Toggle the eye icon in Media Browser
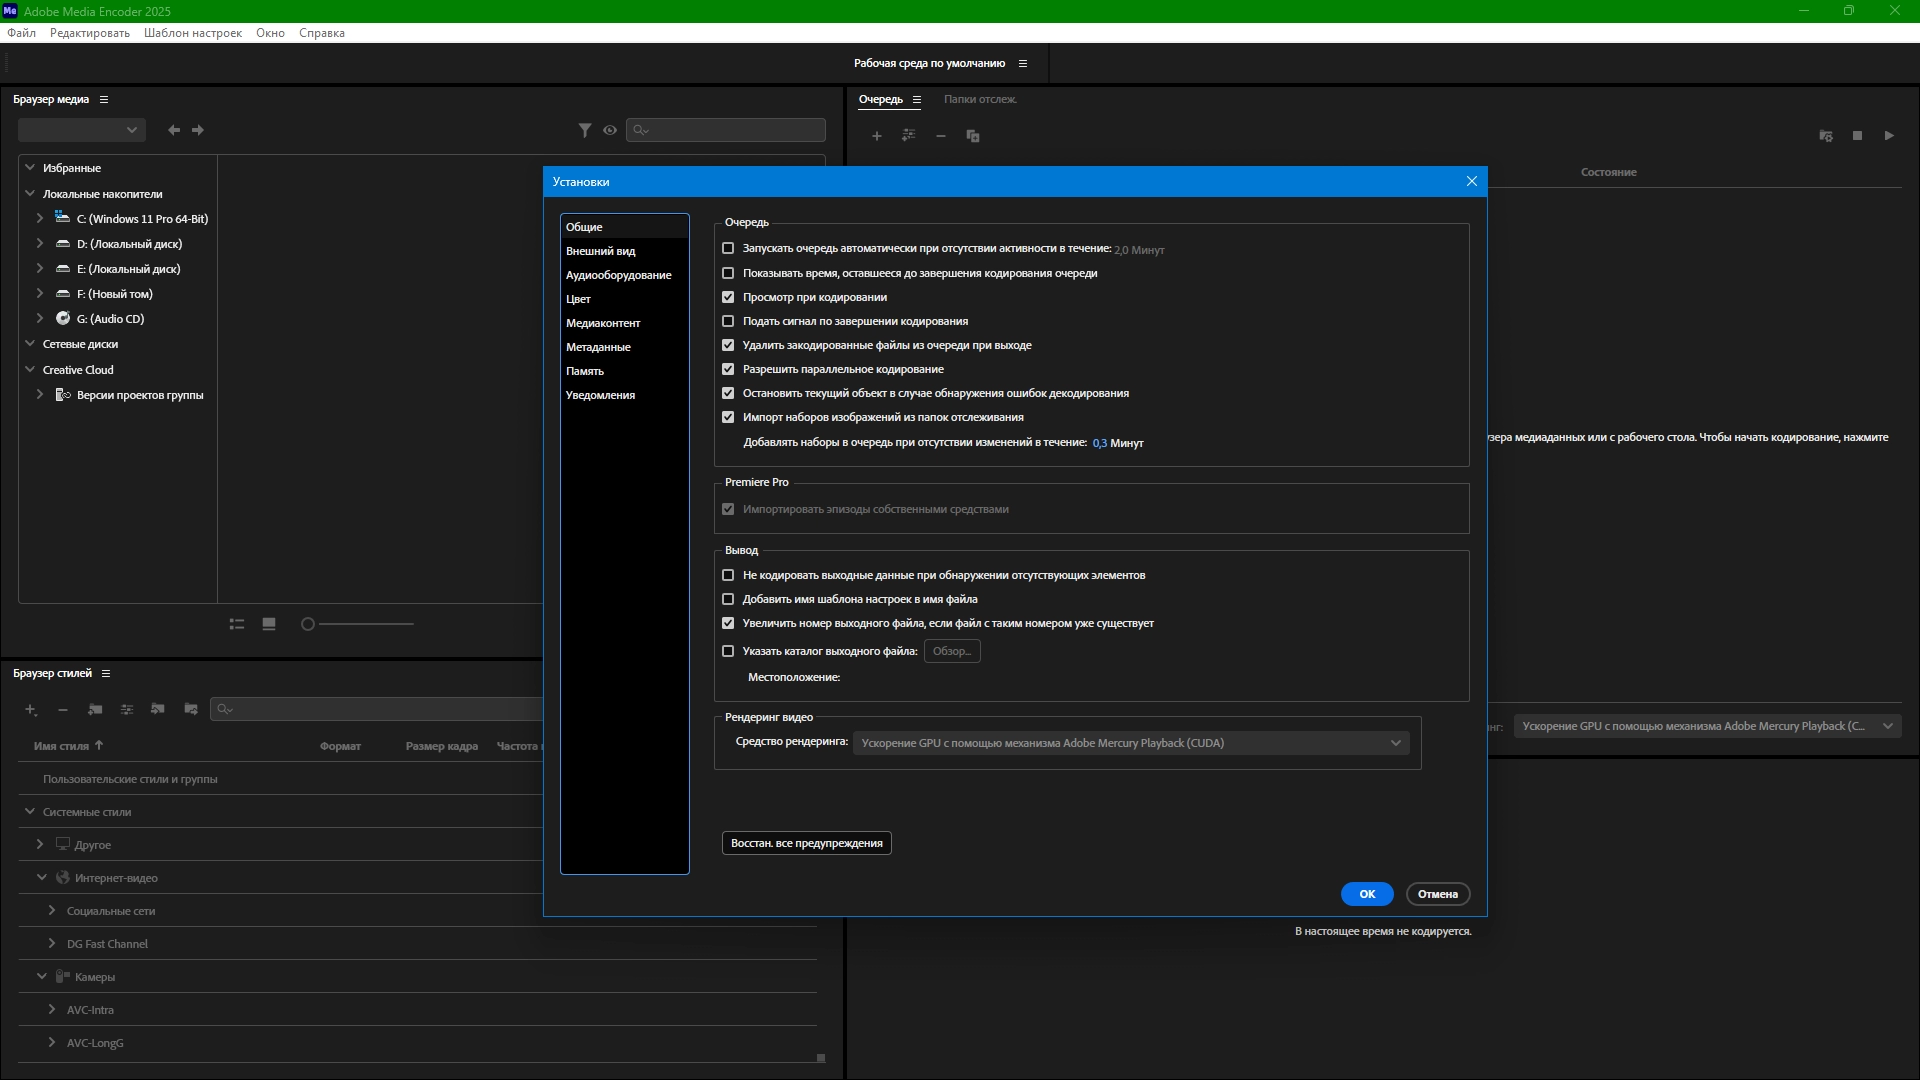The height and width of the screenshot is (1080, 1920). (610, 130)
